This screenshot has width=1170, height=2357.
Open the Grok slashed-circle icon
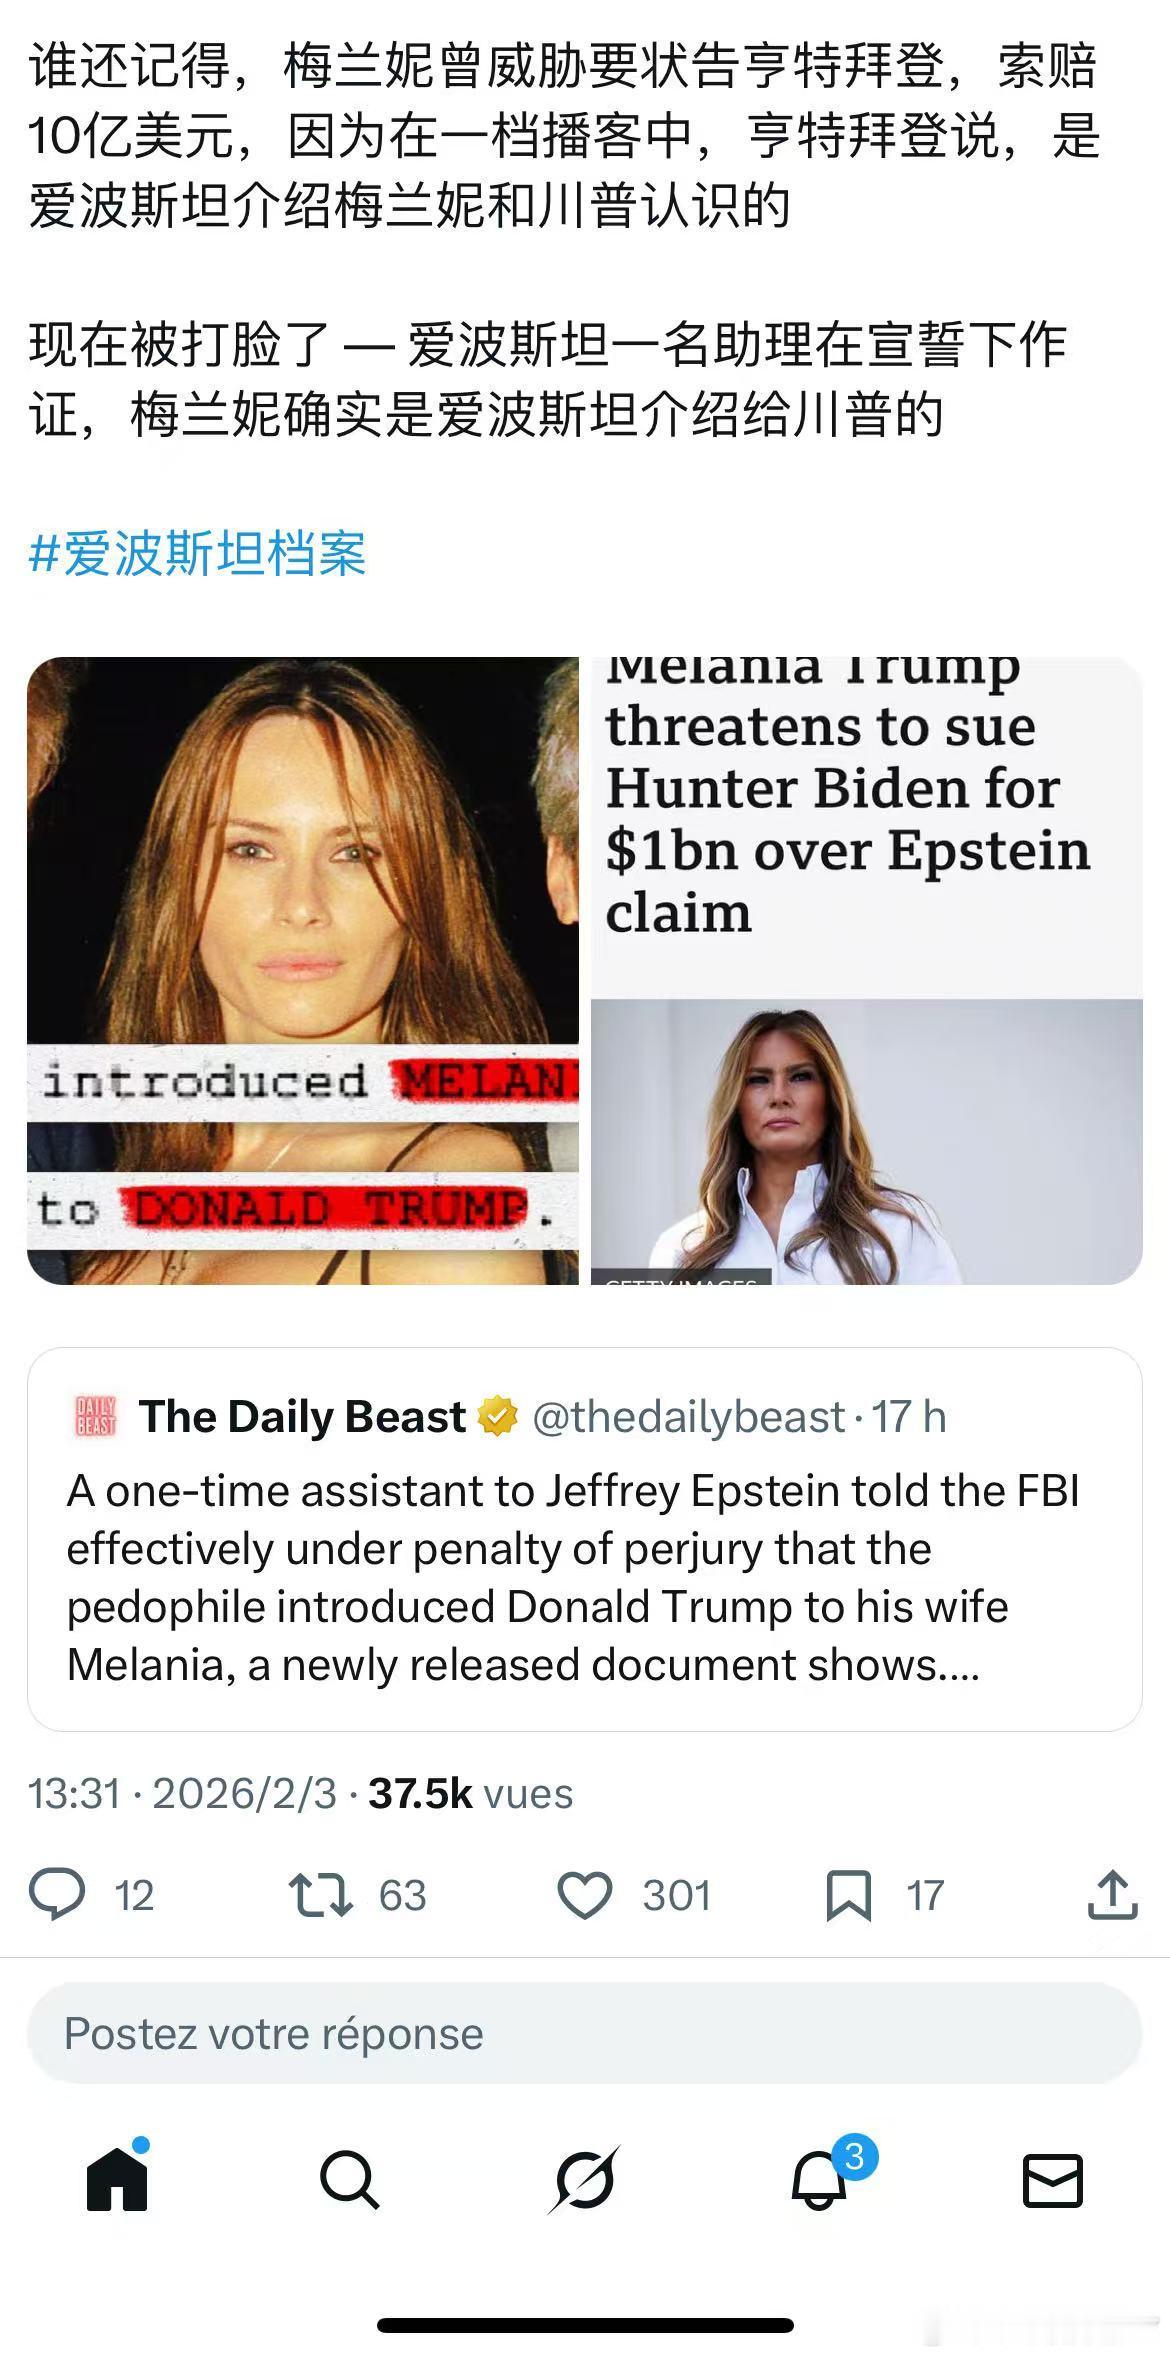click(584, 2180)
